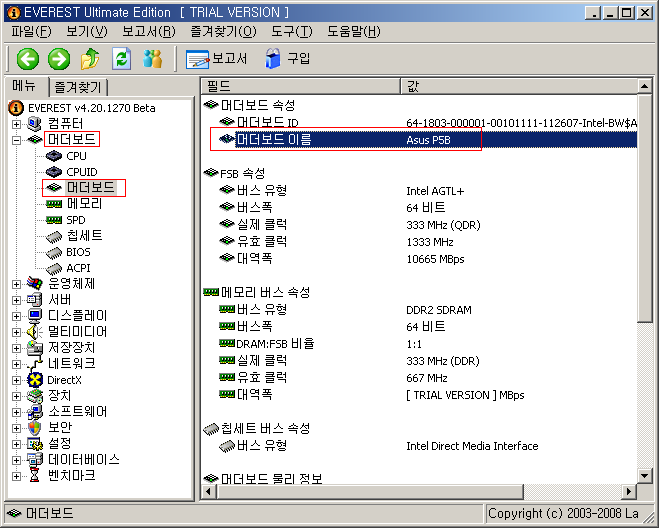Click the 디스플레이 monitor icon
Screen dimensions: 659x528
(34, 315)
